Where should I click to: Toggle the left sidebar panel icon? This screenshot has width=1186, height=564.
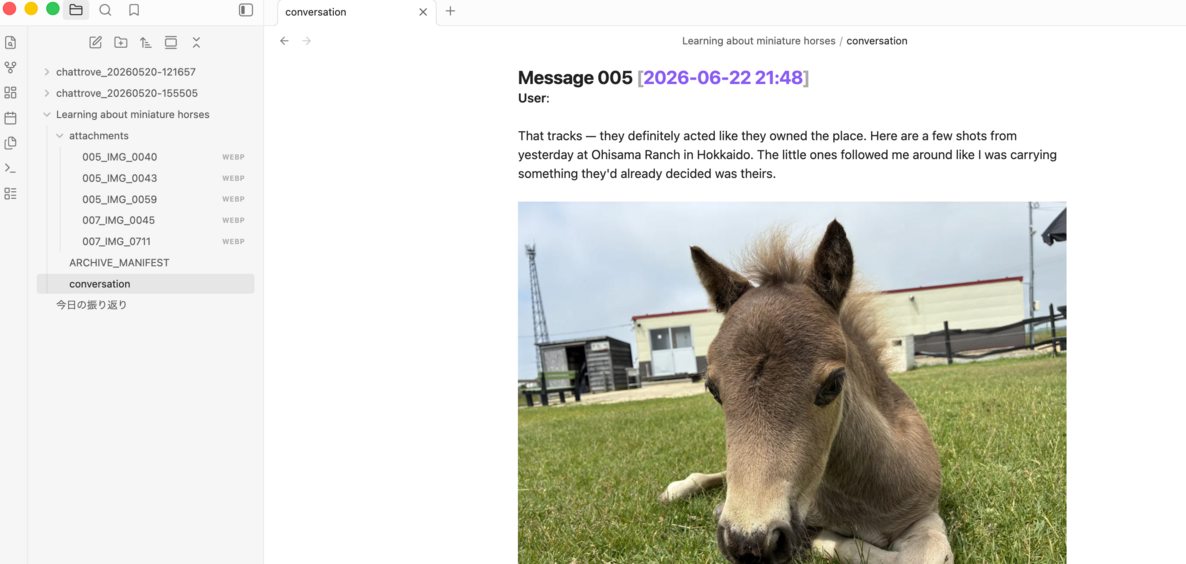point(246,10)
